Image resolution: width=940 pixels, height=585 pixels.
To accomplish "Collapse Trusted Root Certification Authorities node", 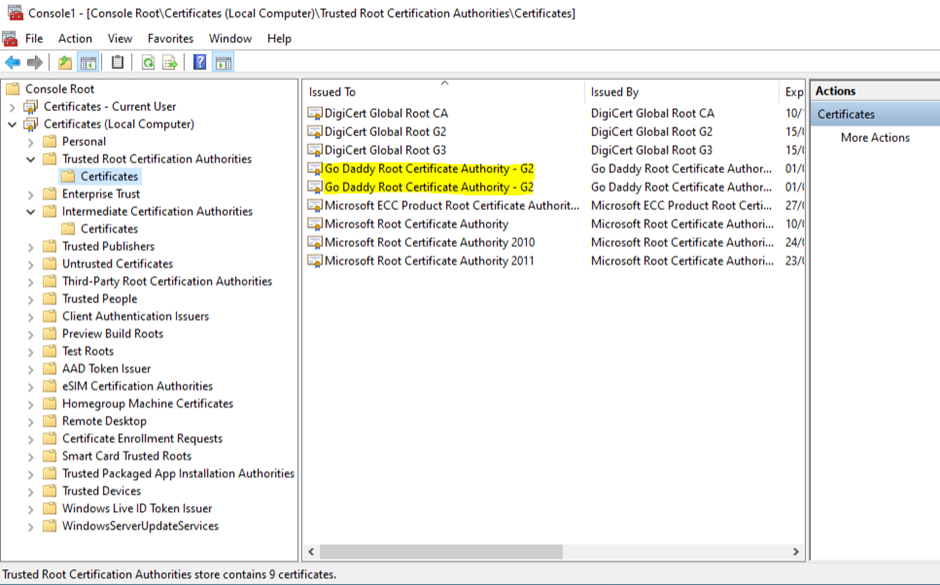I will click(31, 159).
